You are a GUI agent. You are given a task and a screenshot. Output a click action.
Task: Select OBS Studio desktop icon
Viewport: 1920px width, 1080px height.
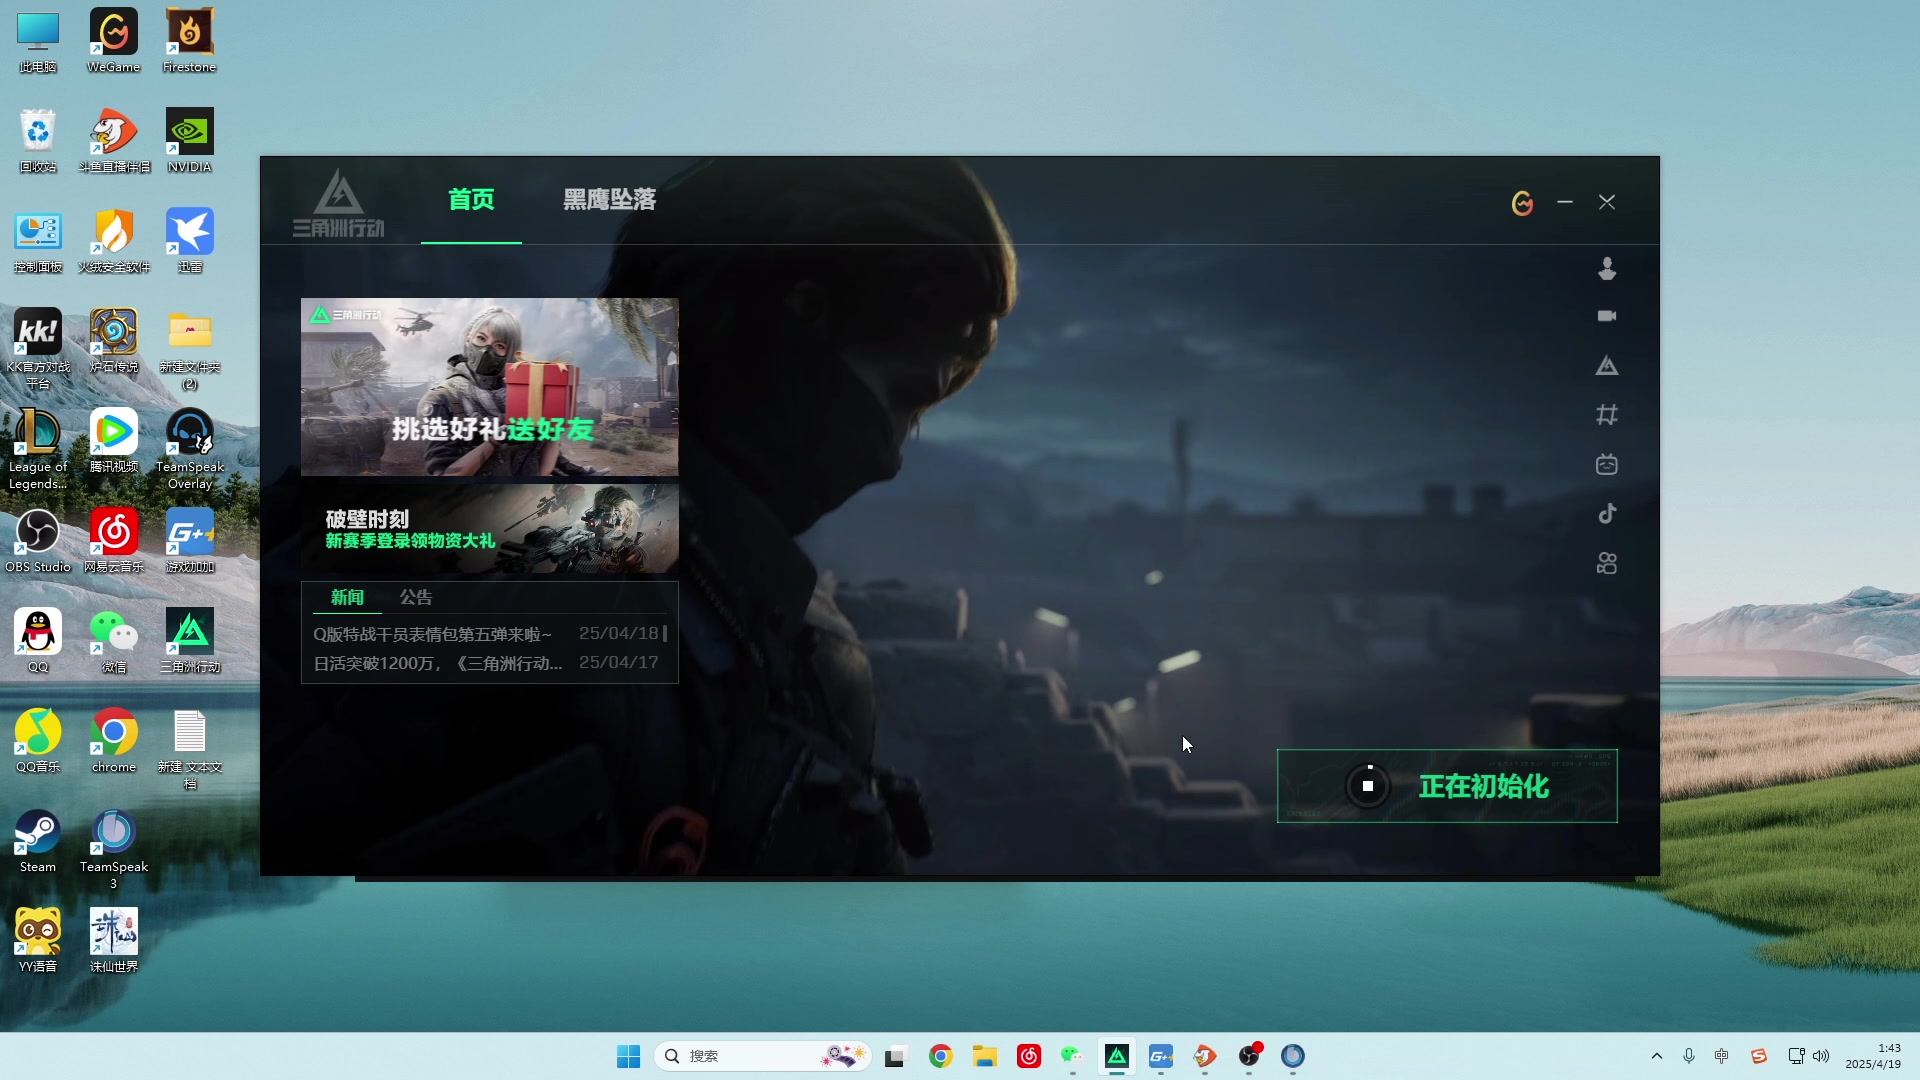pos(38,541)
